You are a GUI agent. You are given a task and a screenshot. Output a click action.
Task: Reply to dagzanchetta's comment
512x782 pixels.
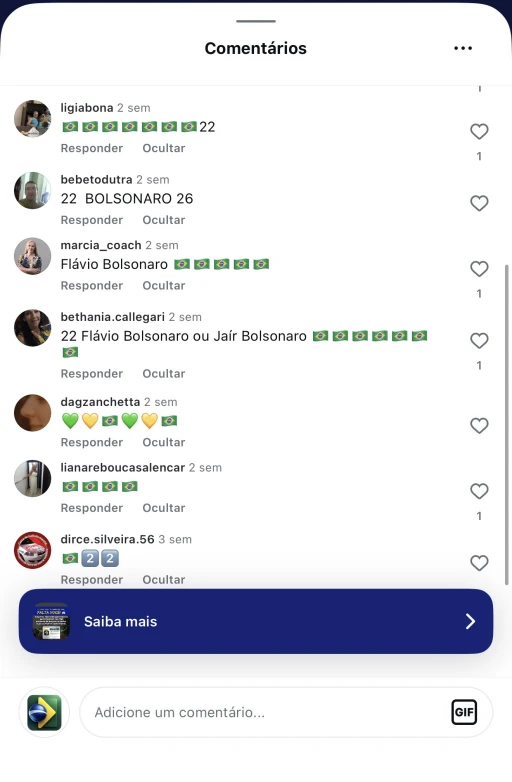pyautogui.click(x=92, y=442)
